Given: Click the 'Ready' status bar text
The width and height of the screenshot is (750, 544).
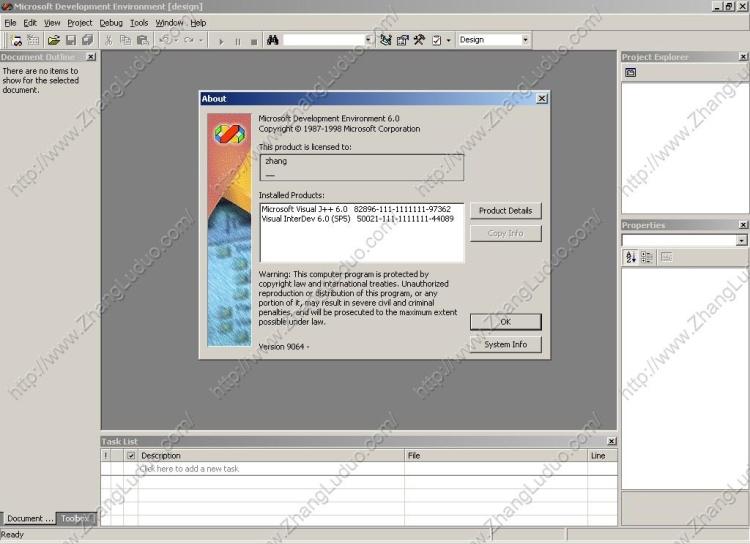Looking at the screenshot, I should pos(12,534).
